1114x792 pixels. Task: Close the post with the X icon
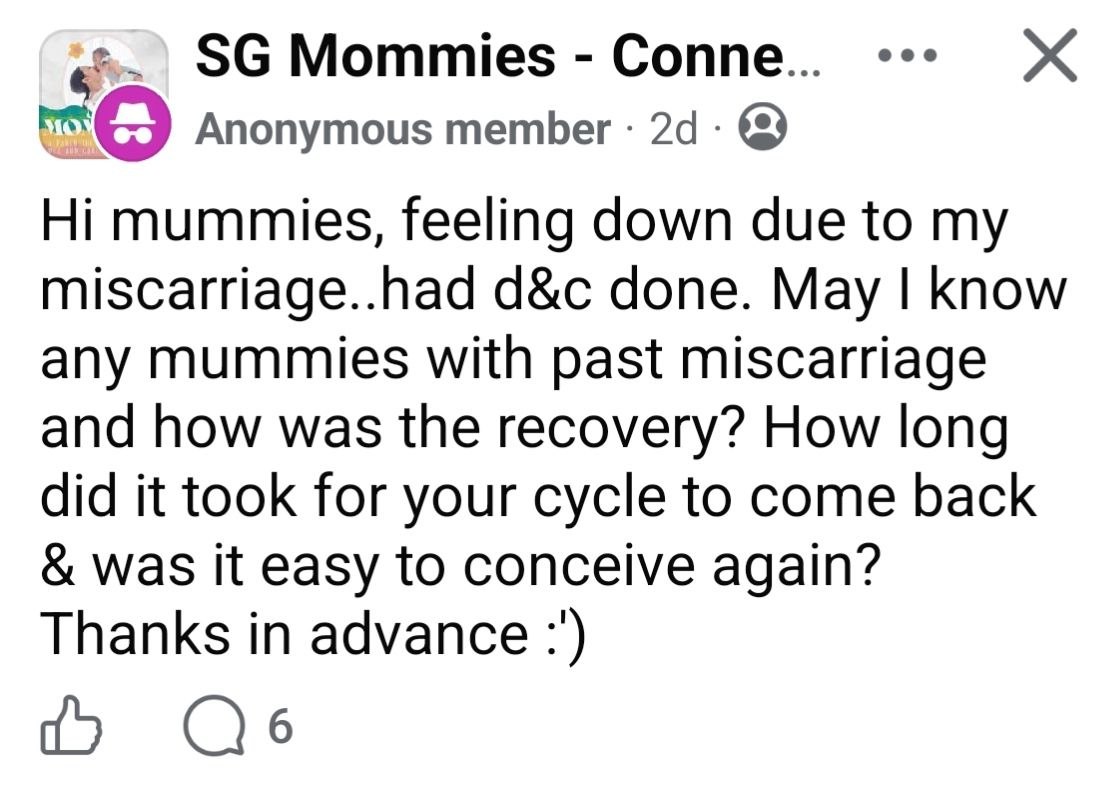[x=1049, y=55]
